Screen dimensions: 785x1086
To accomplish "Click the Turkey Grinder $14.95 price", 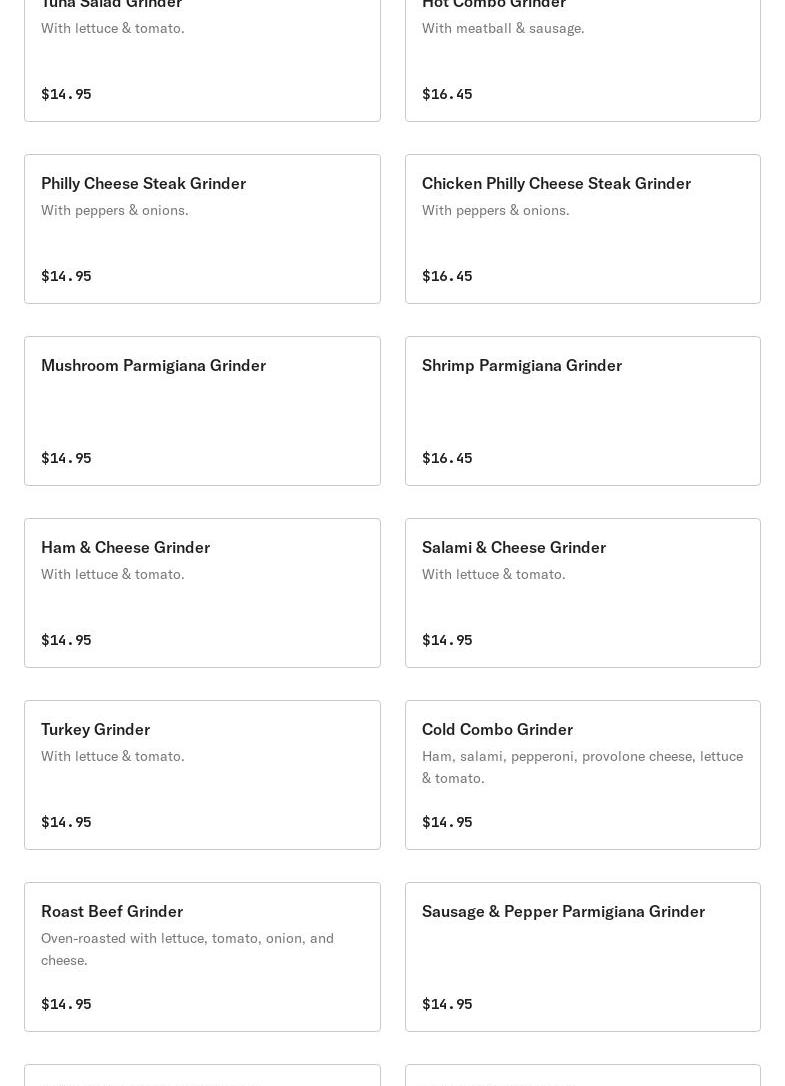I will [x=66, y=822].
